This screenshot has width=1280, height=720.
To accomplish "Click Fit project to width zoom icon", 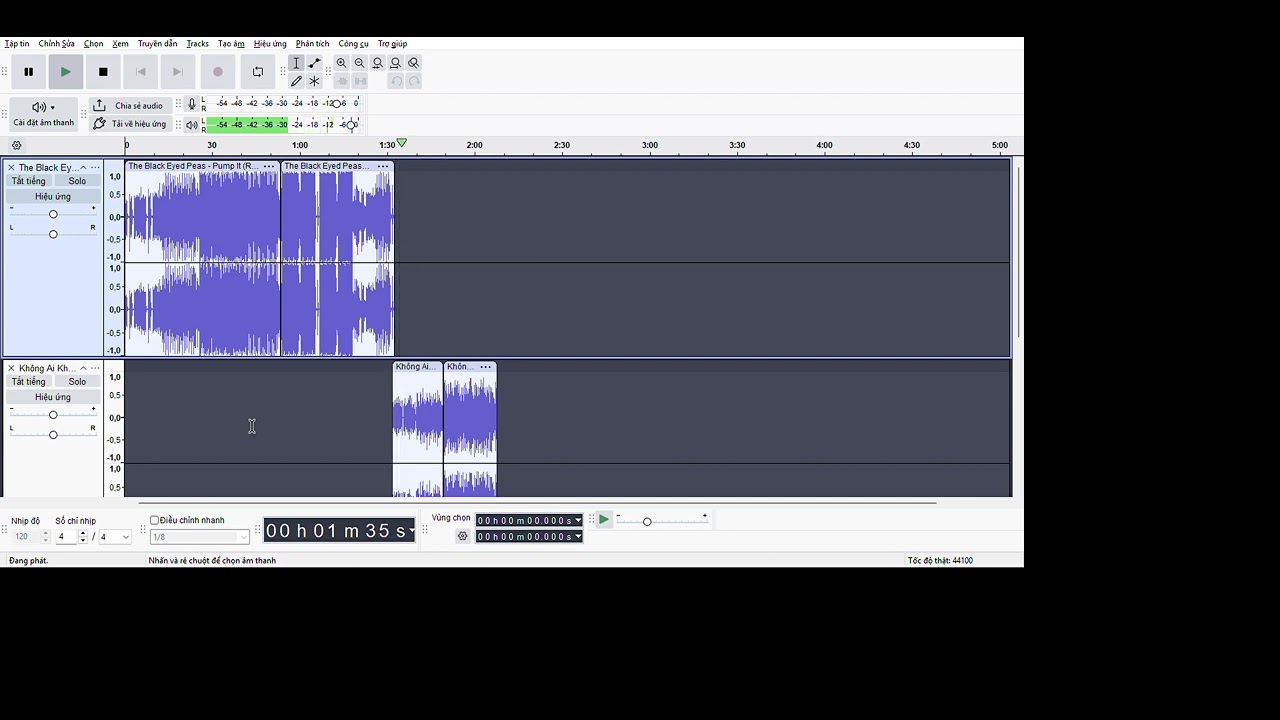I will click(396, 63).
